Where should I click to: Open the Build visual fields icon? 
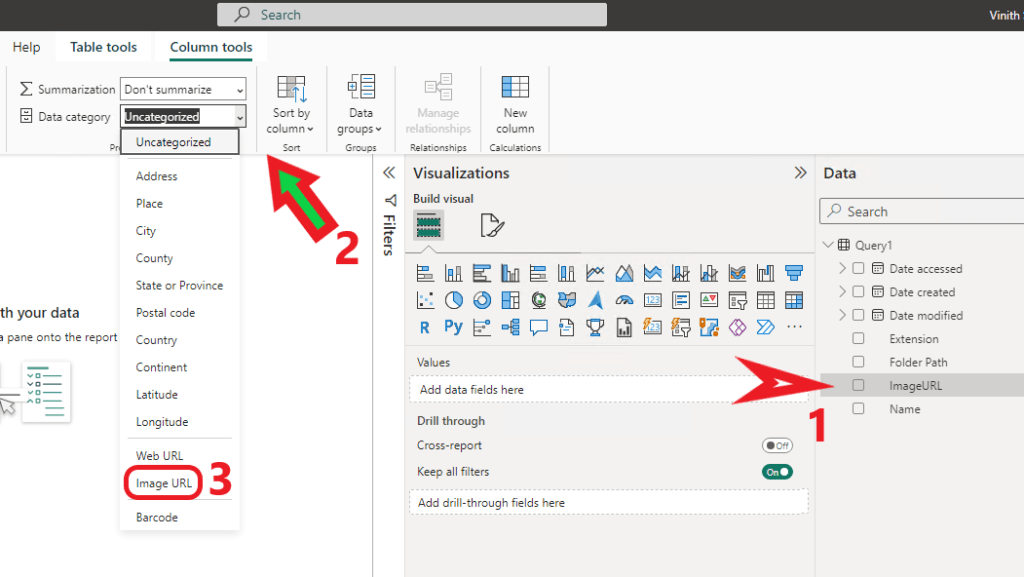click(x=428, y=225)
